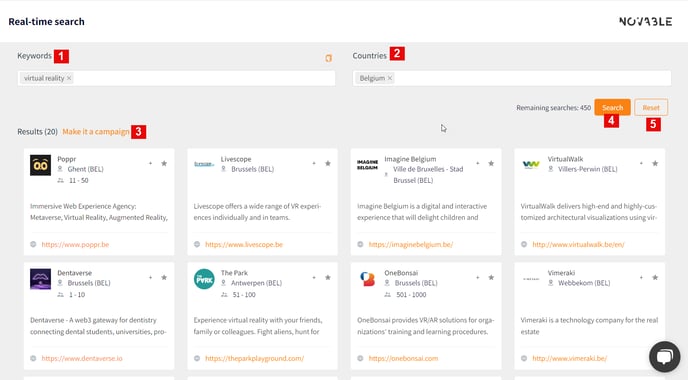Click The Park teal round logo
The image size is (688, 380).
[204, 279]
